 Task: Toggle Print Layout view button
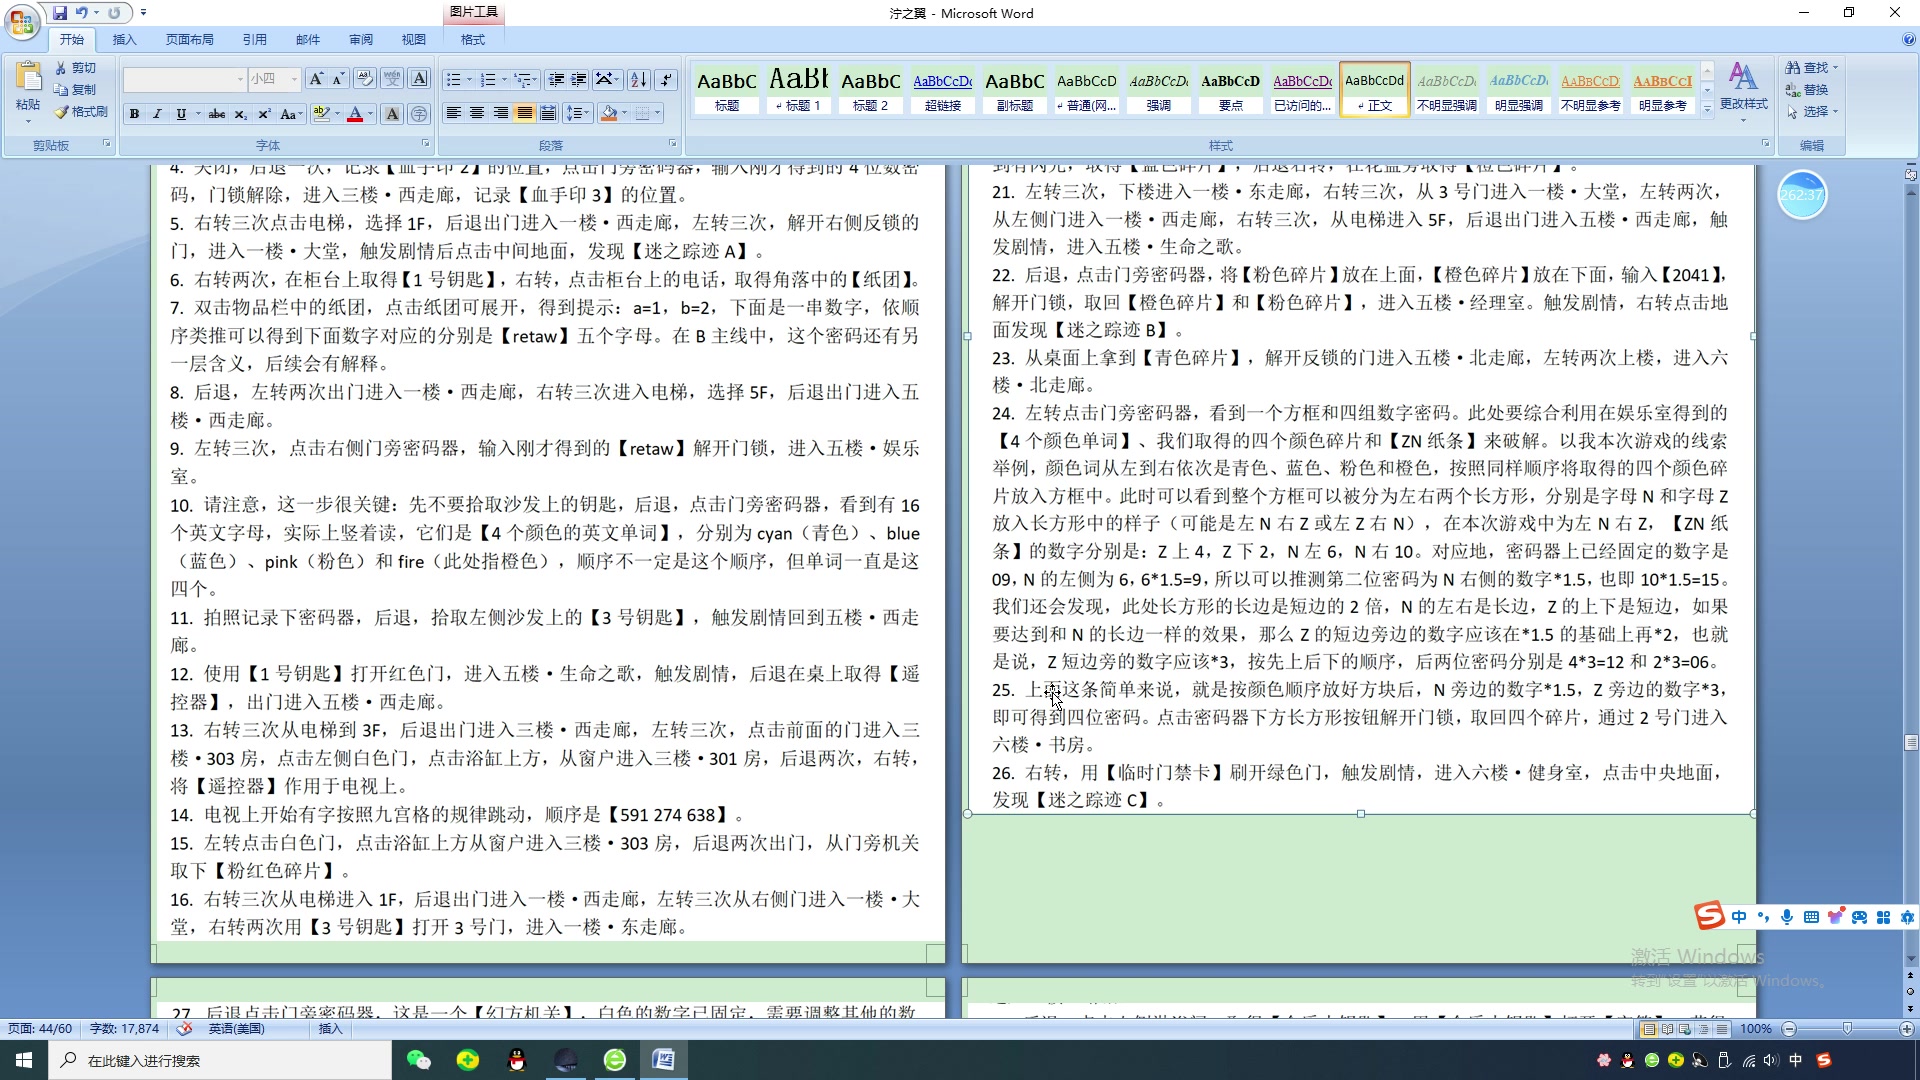pyautogui.click(x=1649, y=1029)
